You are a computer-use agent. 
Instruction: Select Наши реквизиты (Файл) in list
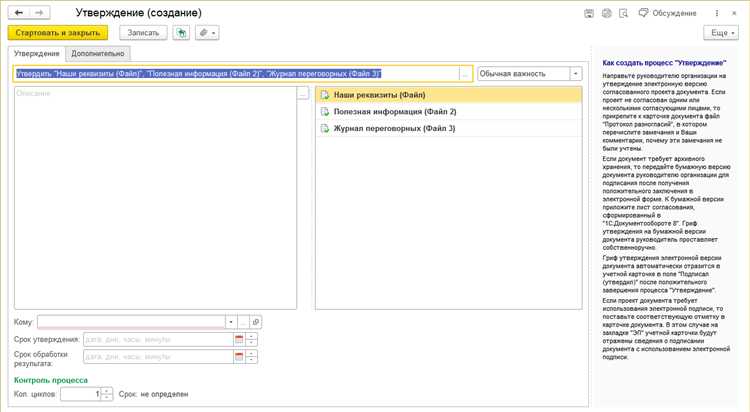pyautogui.click(x=449, y=95)
